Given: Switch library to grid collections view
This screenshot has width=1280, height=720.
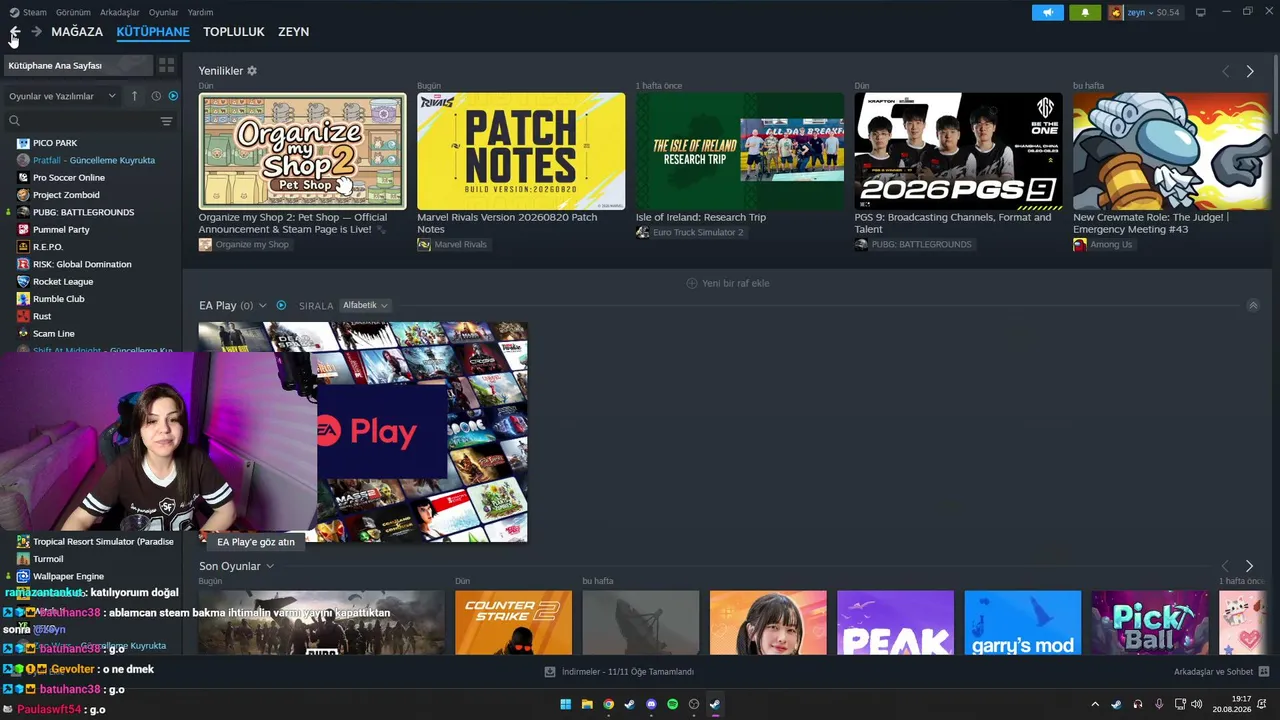Looking at the screenshot, I should tap(166, 65).
